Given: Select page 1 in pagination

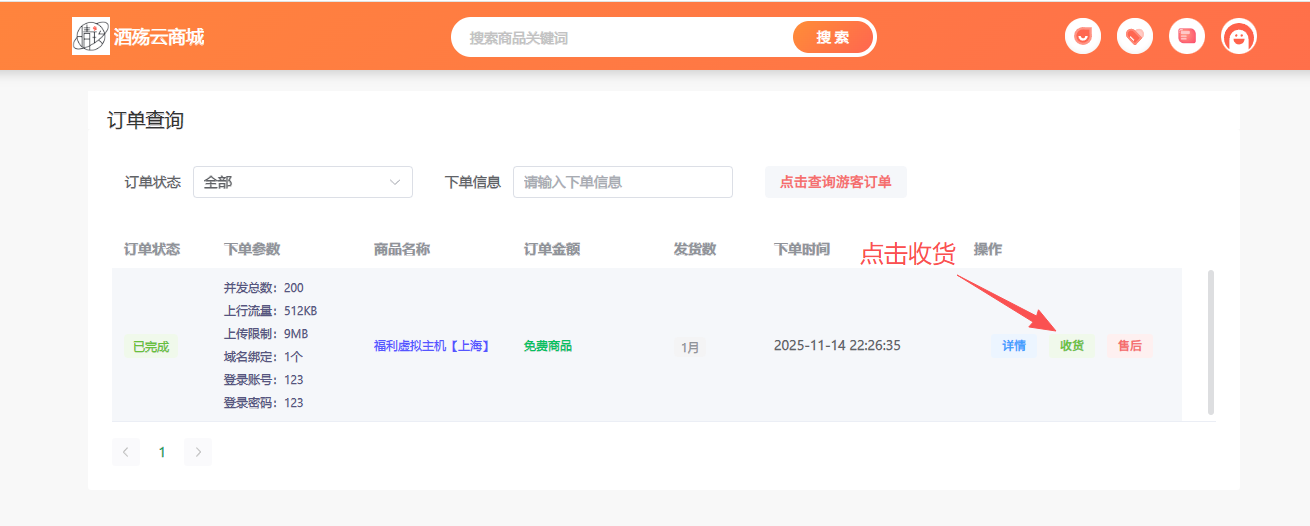Looking at the screenshot, I should point(162,452).
